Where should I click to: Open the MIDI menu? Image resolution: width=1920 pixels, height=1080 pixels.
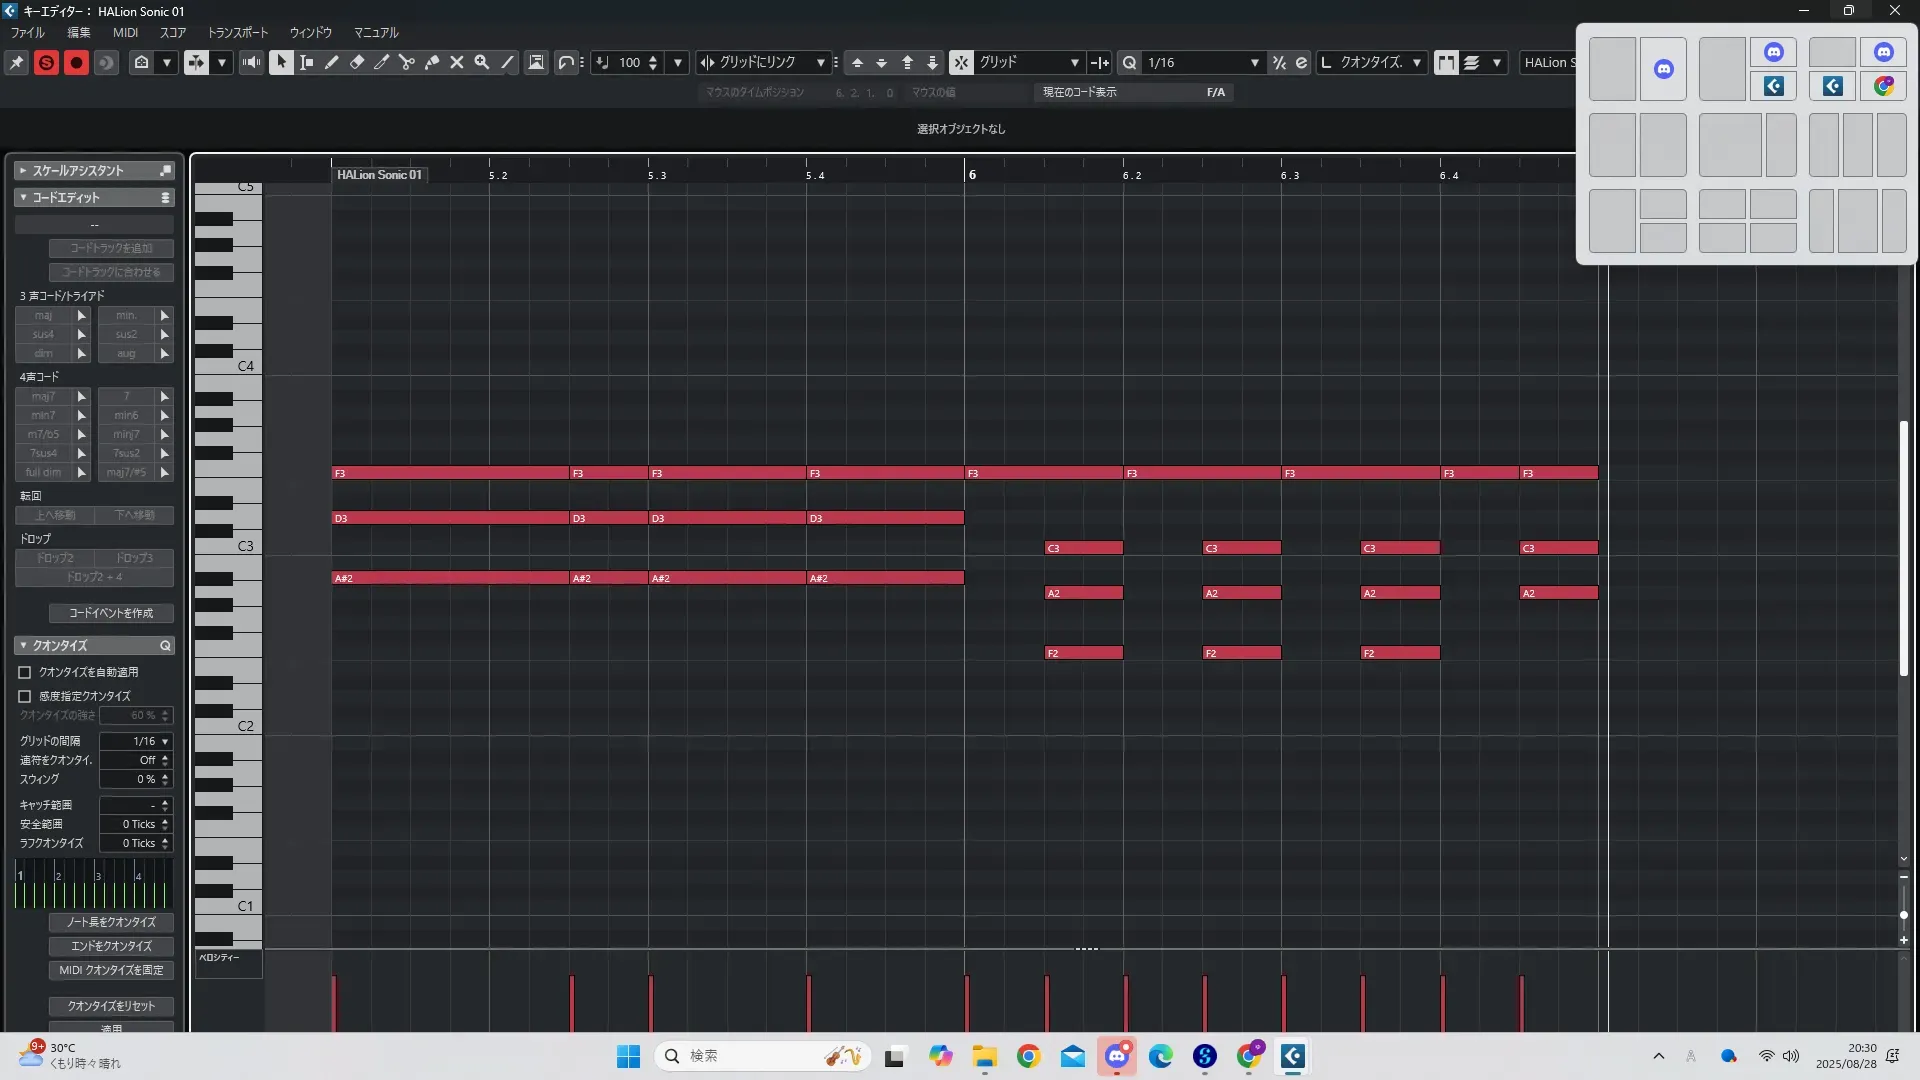pyautogui.click(x=125, y=32)
